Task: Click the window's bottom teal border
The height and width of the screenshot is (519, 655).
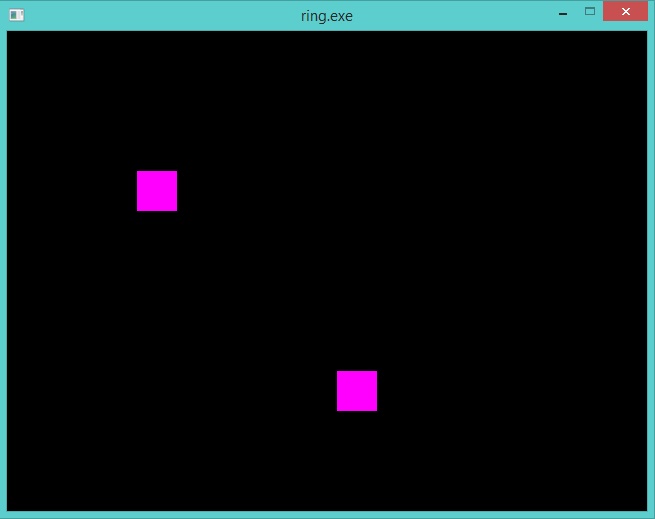Action: pyautogui.click(x=327, y=514)
